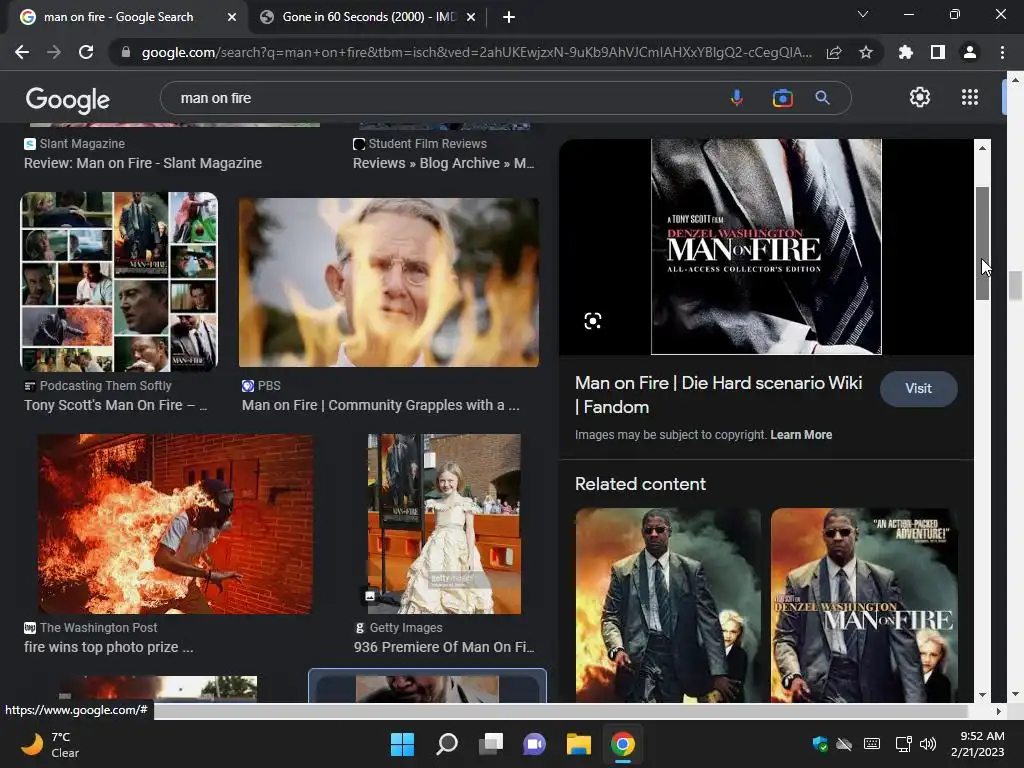Bookmark this page with the star icon
This screenshot has width=1024, height=768.
866,52
